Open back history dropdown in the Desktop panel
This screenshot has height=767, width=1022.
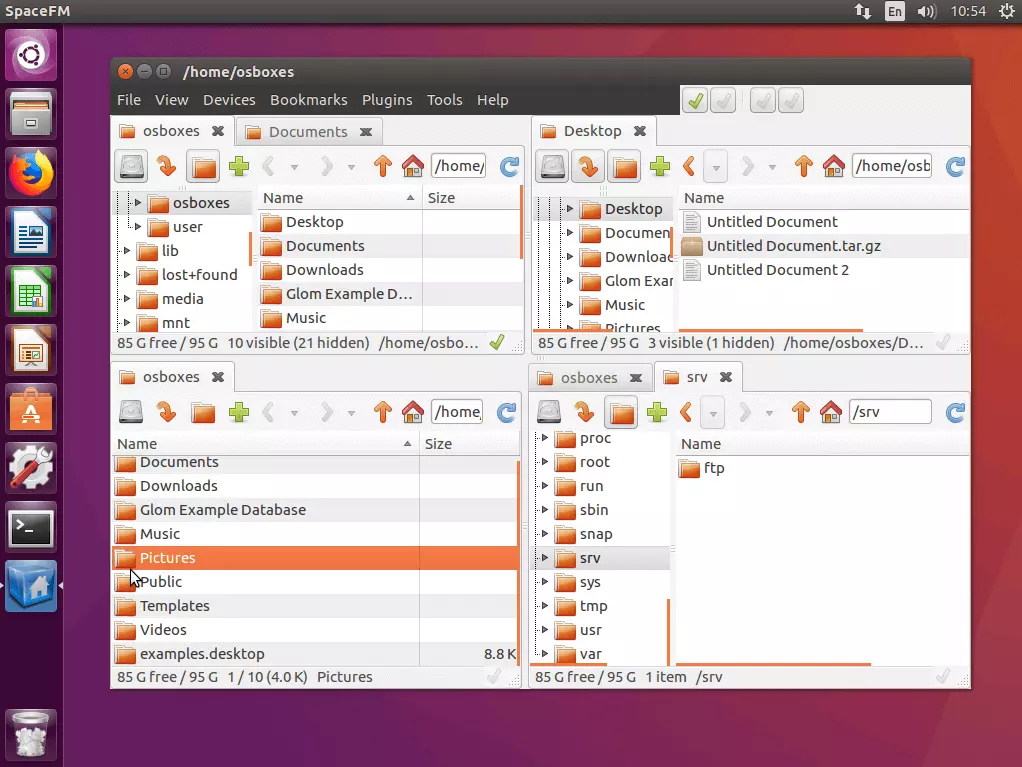pyautogui.click(x=715, y=166)
